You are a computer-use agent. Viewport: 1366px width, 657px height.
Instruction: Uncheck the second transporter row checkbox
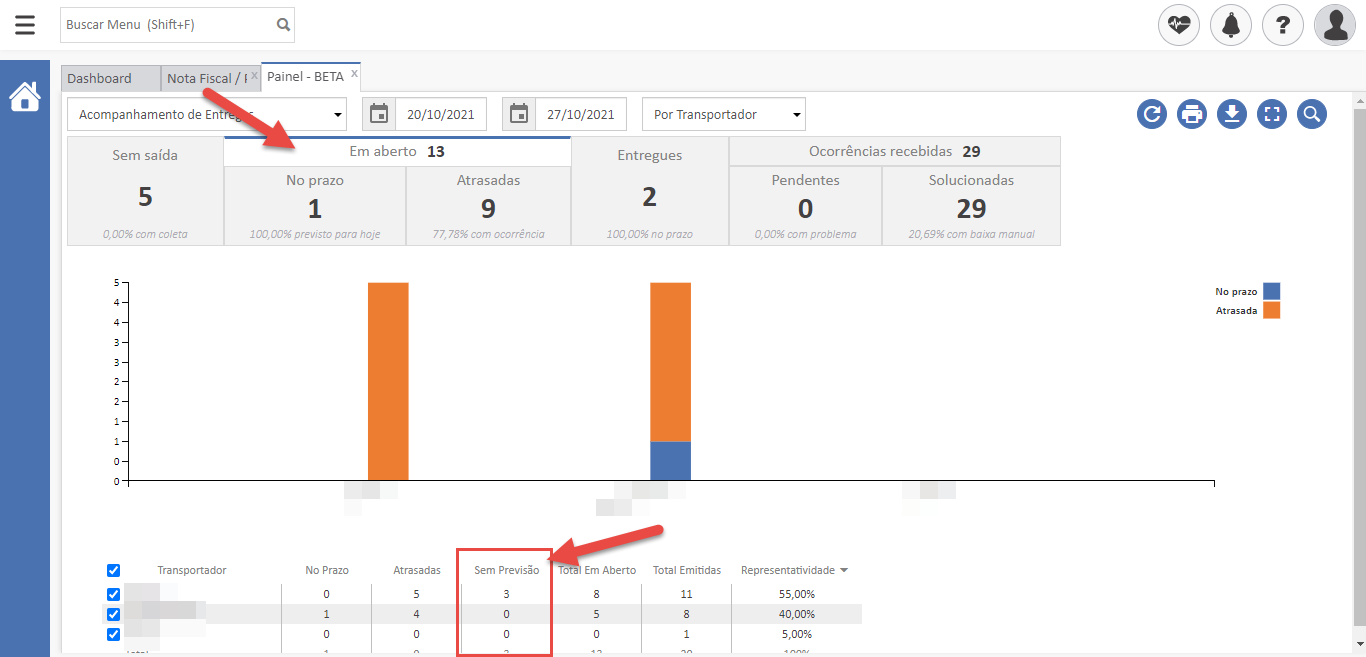(113, 614)
